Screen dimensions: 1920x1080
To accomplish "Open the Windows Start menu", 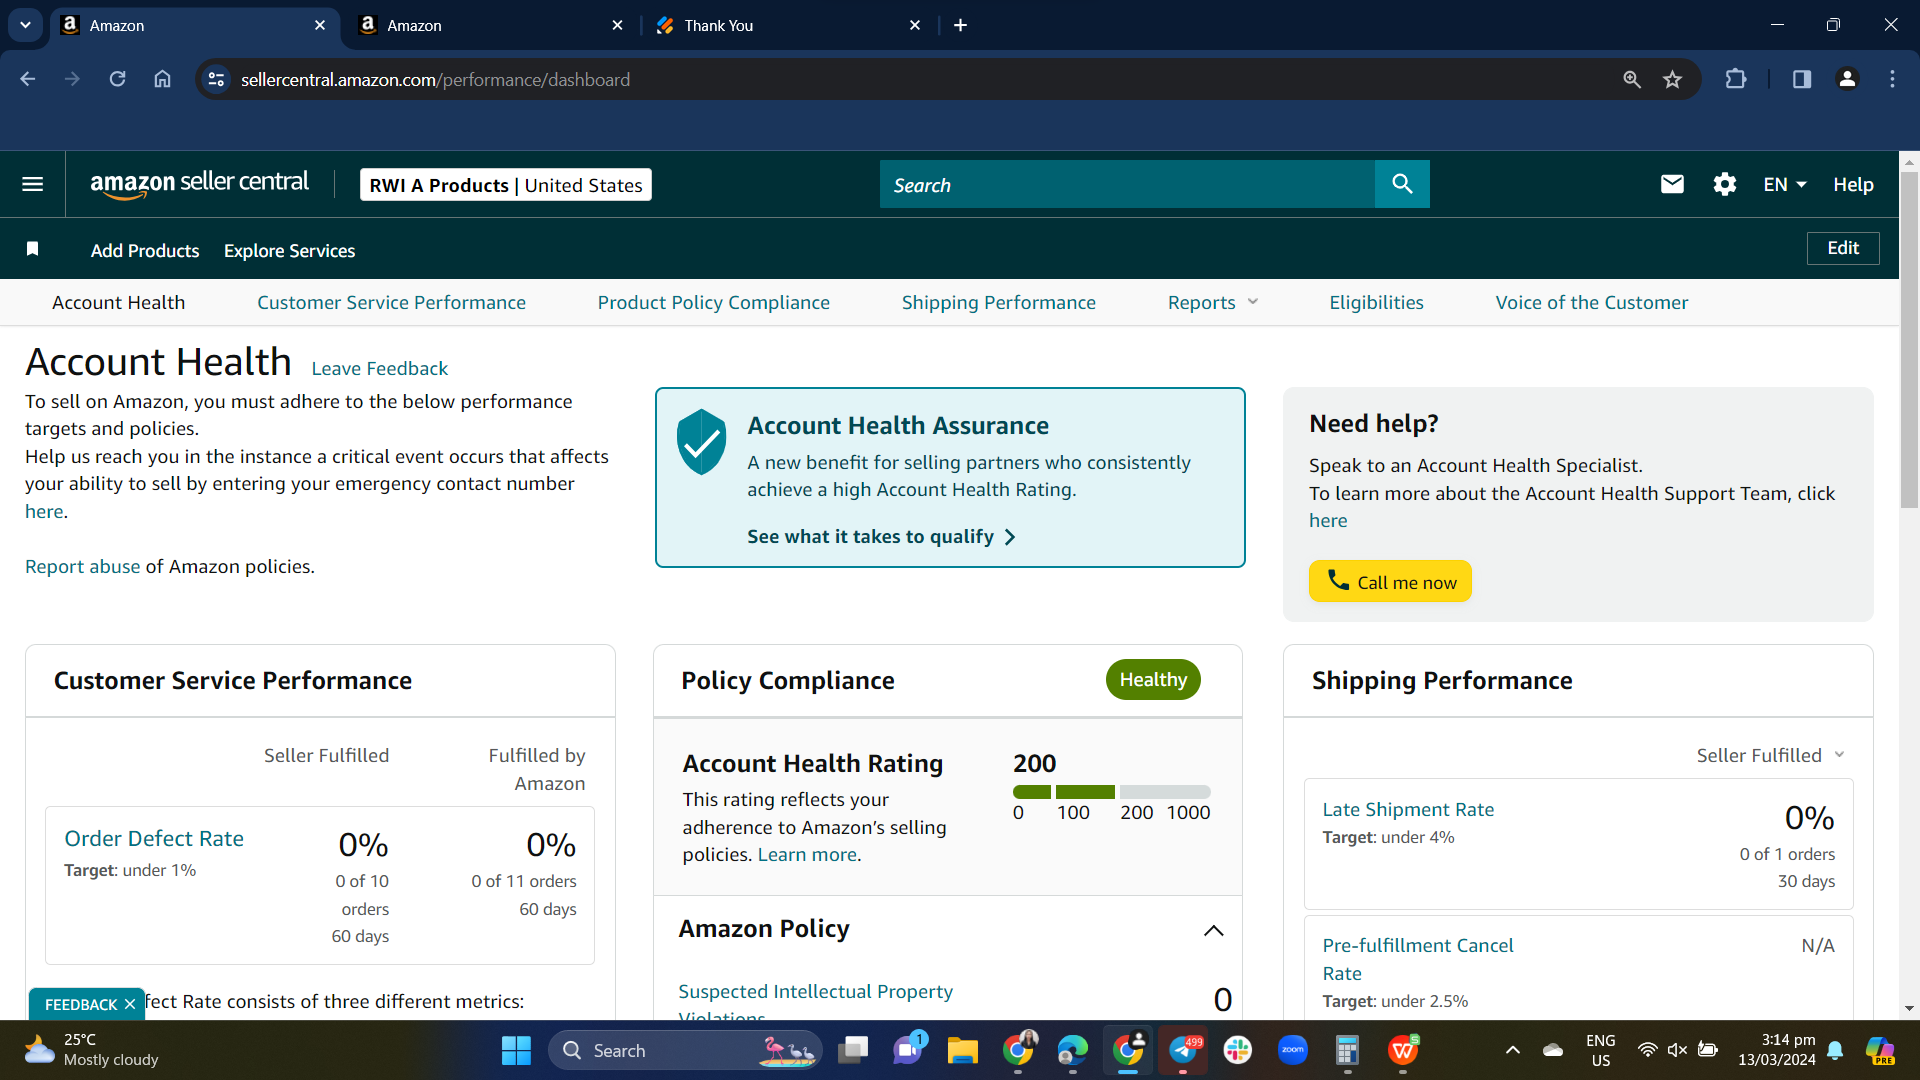I will coord(516,1050).
